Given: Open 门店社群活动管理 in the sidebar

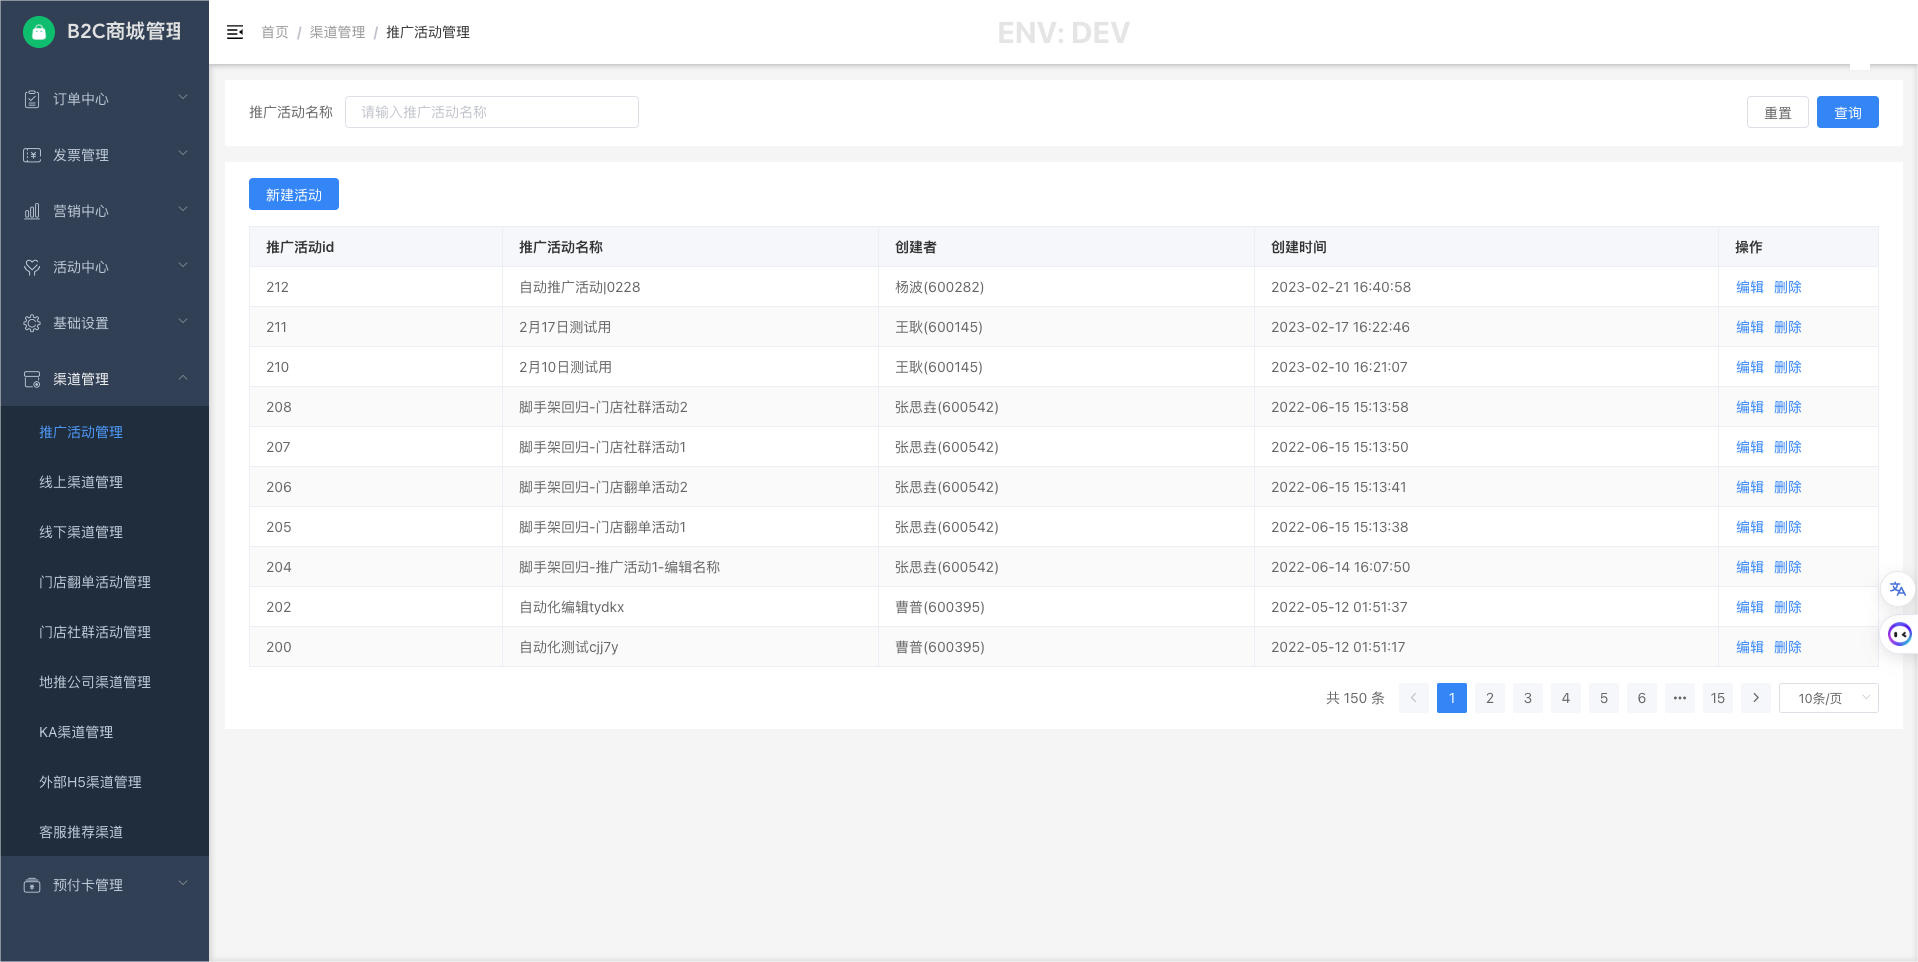Looking at the screenshot, I should coord(95,632).
